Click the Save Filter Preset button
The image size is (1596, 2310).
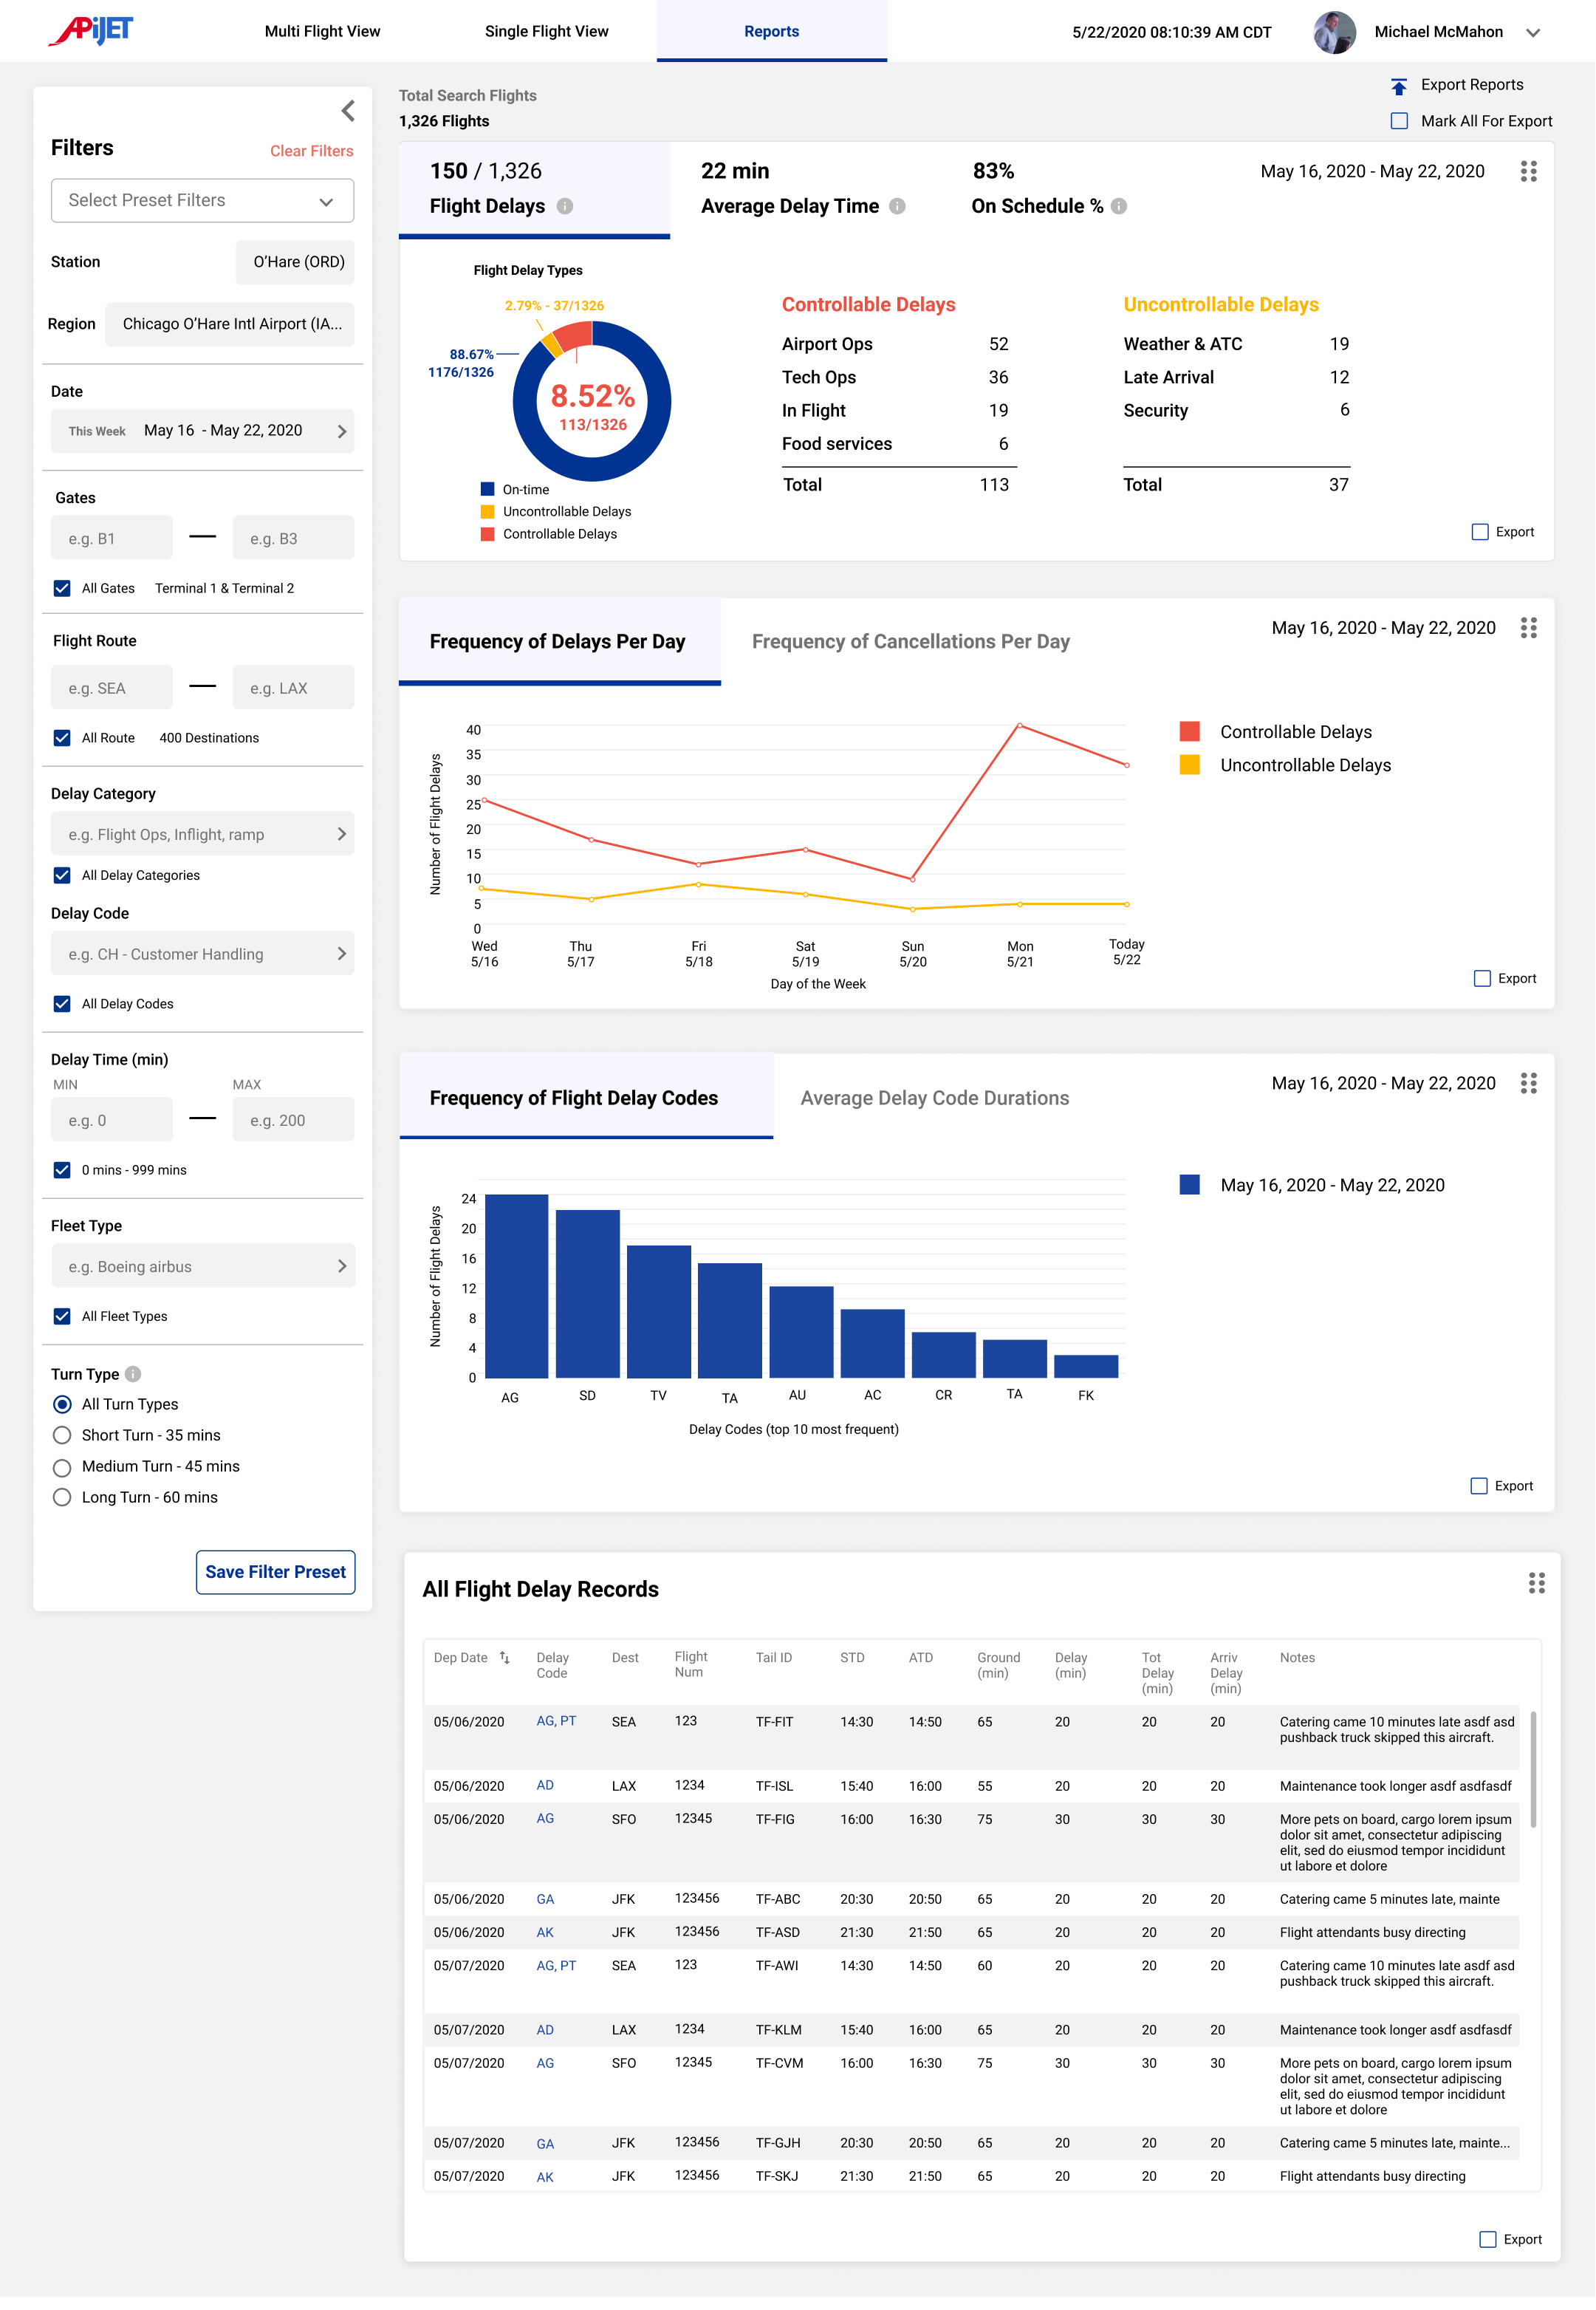(x=275, y=1572)
